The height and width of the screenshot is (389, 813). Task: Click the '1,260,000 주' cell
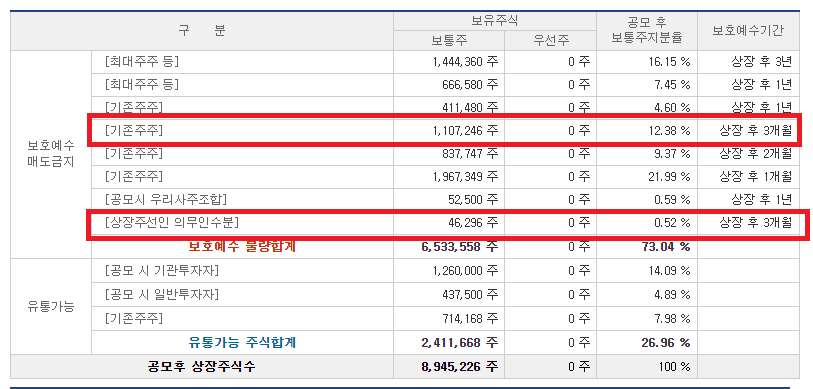pyautogui.click(x=466, y=271)
